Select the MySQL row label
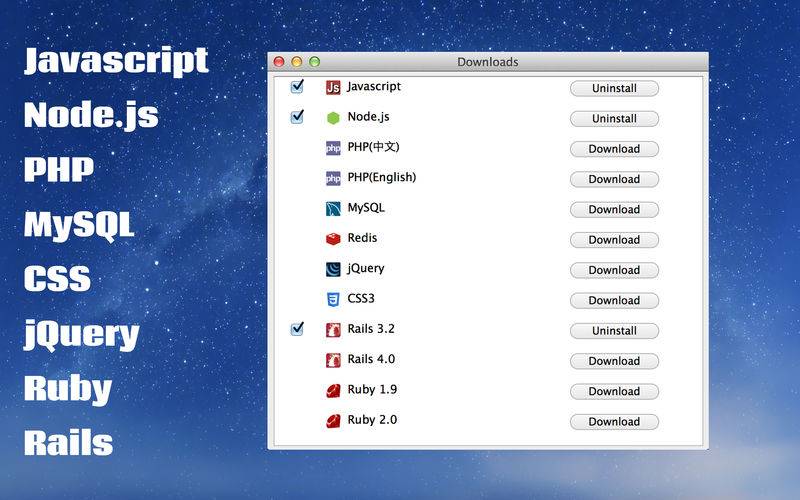800x500 pixels. (366, 208)
